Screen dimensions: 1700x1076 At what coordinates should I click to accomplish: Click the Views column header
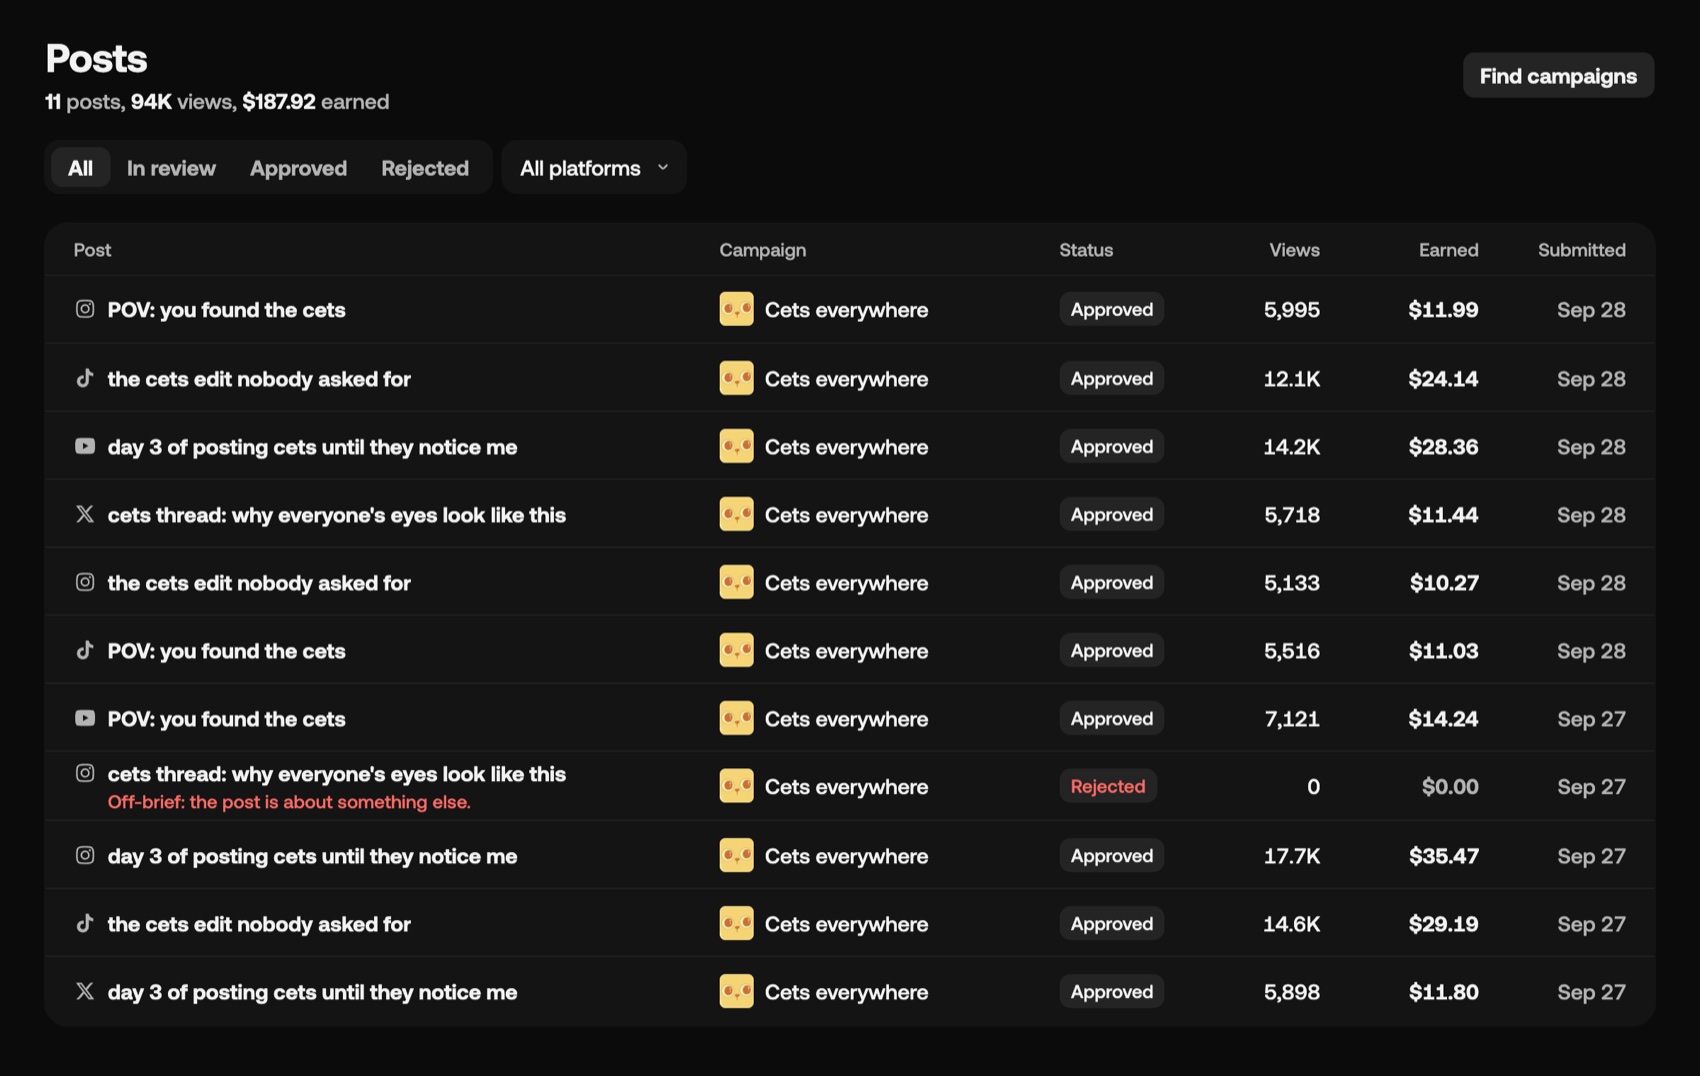point(1294,250)
